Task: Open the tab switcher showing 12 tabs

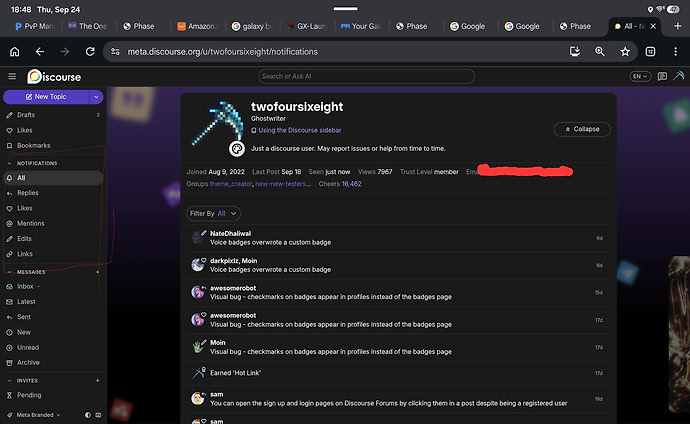Action: [x=650, y=51]
